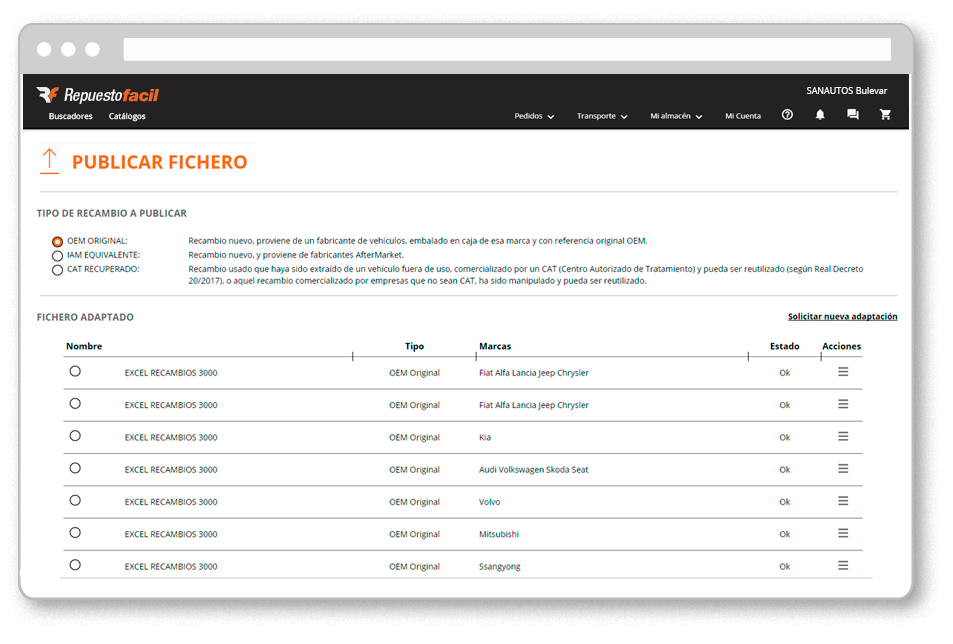This screenshot has width=953, height=644.
Task: Open actions menu for Volvo row
Action: click(843, 501)
